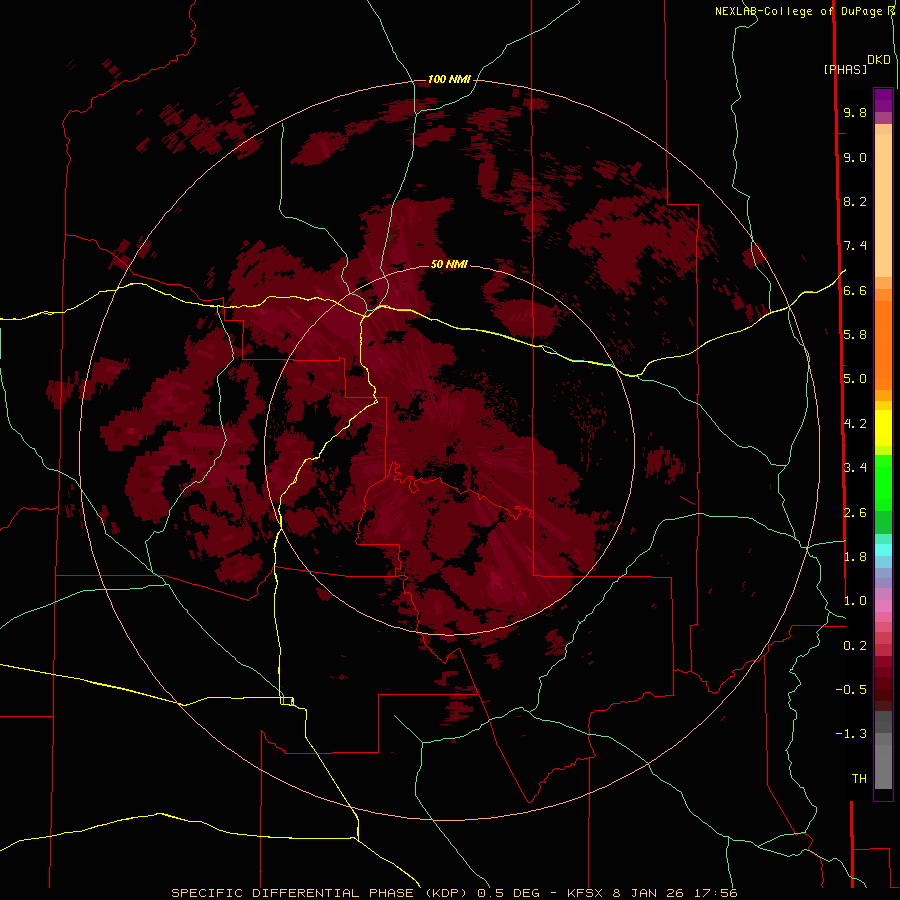Select the 5.8 scale value
Viewport: 900px width, 900px height.
(x=855, y=335)
